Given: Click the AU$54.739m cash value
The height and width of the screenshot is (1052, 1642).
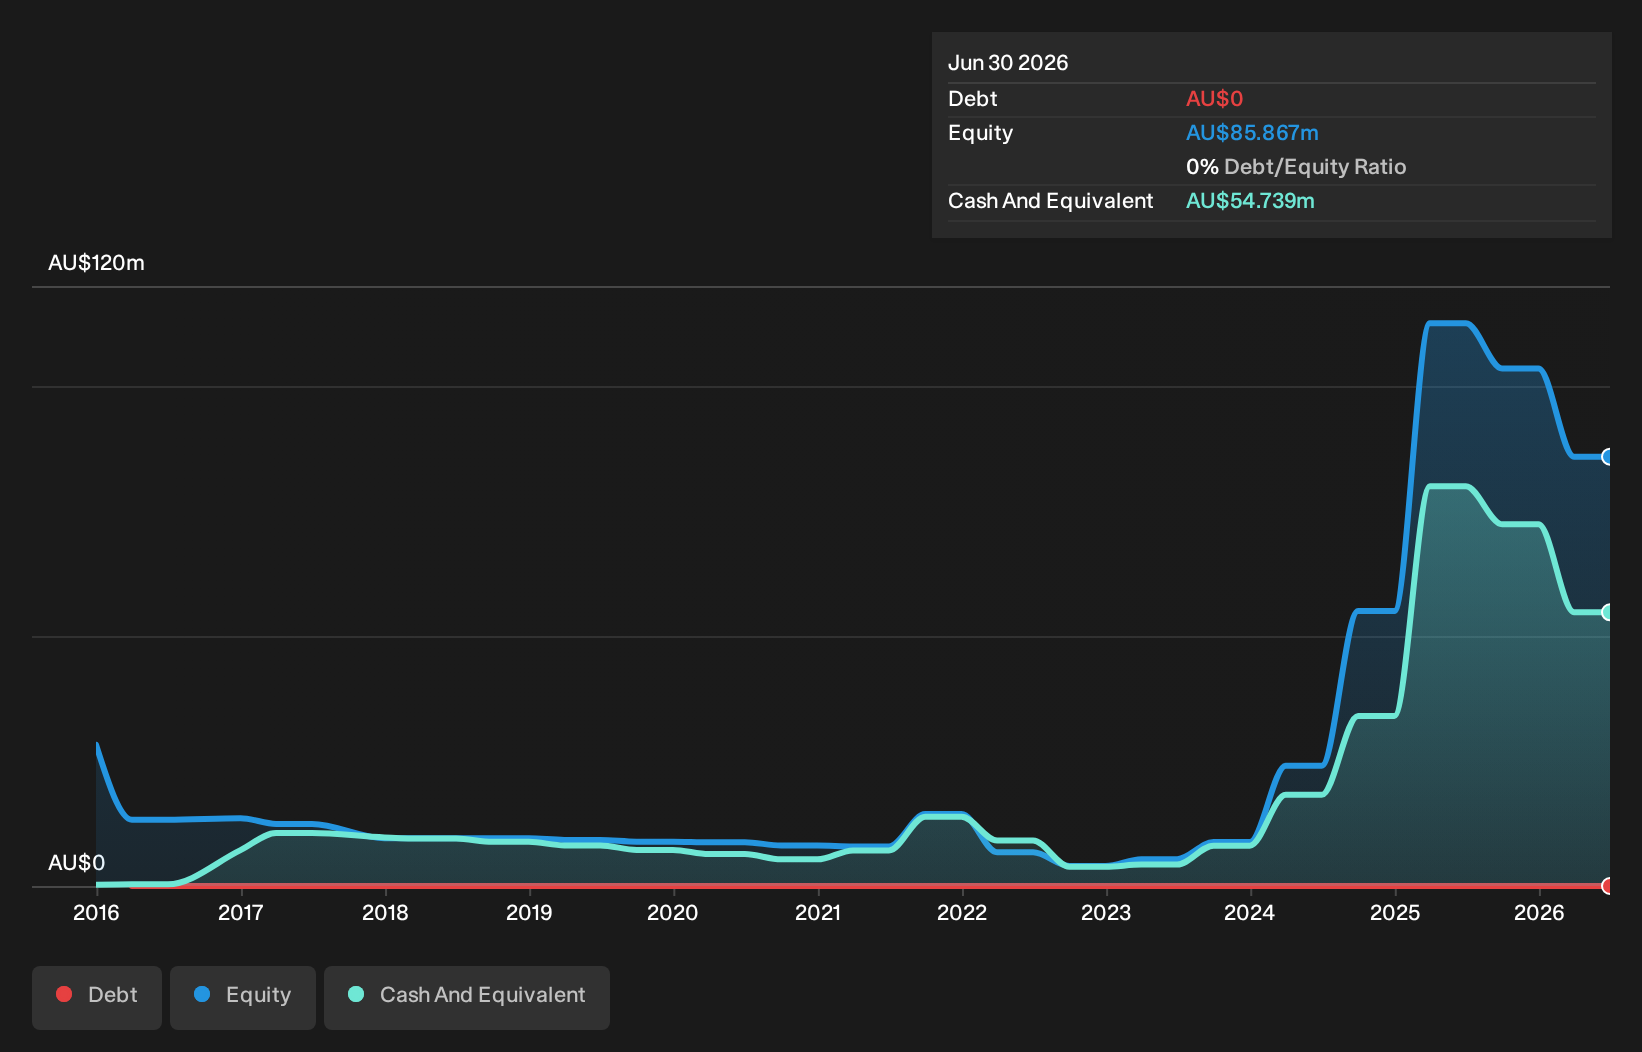Looking at the screenshot, I should pos(1250,201).
